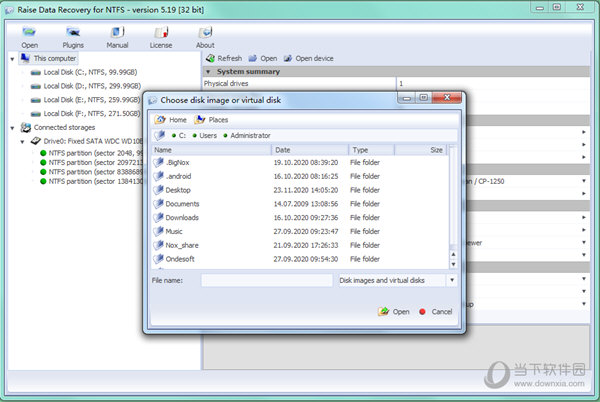Go to Home in the file dialog
Image resolution: width=600 pixels, height=402 pixels.
click(x=171, y=120)
